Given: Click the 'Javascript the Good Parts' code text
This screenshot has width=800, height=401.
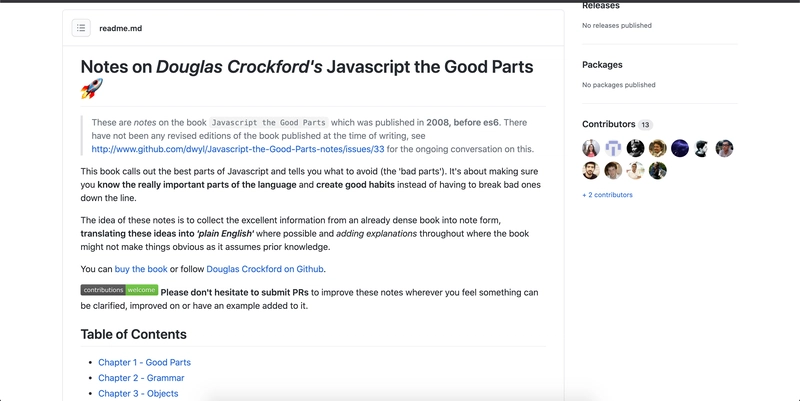Looking at the screenshot, I should point(268,122).
